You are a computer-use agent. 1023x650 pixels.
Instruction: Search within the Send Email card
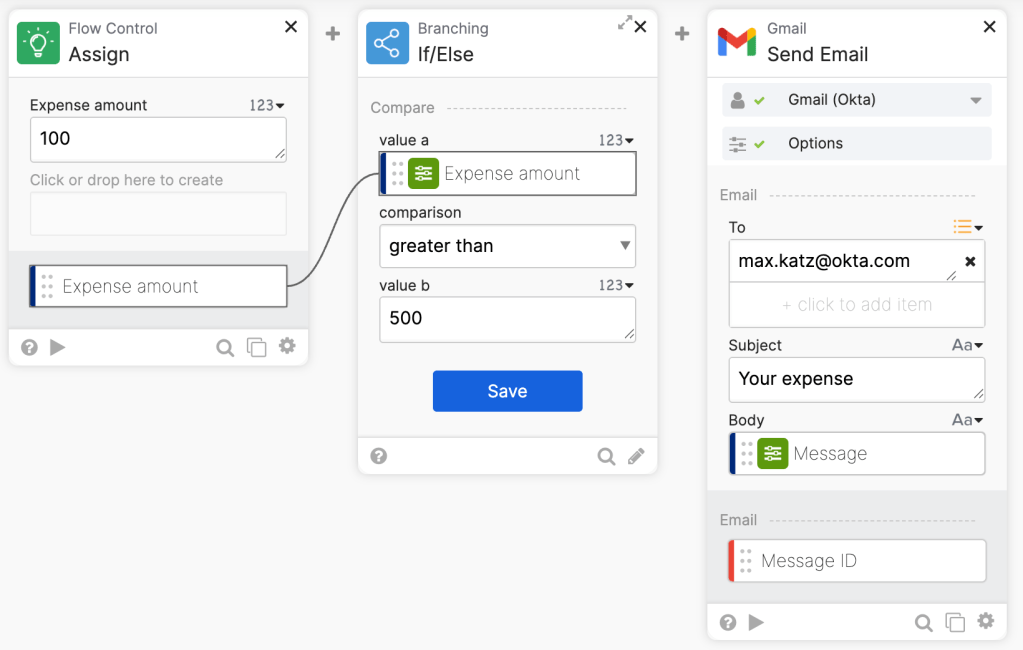pyautogui.click(x=923, y=622)
